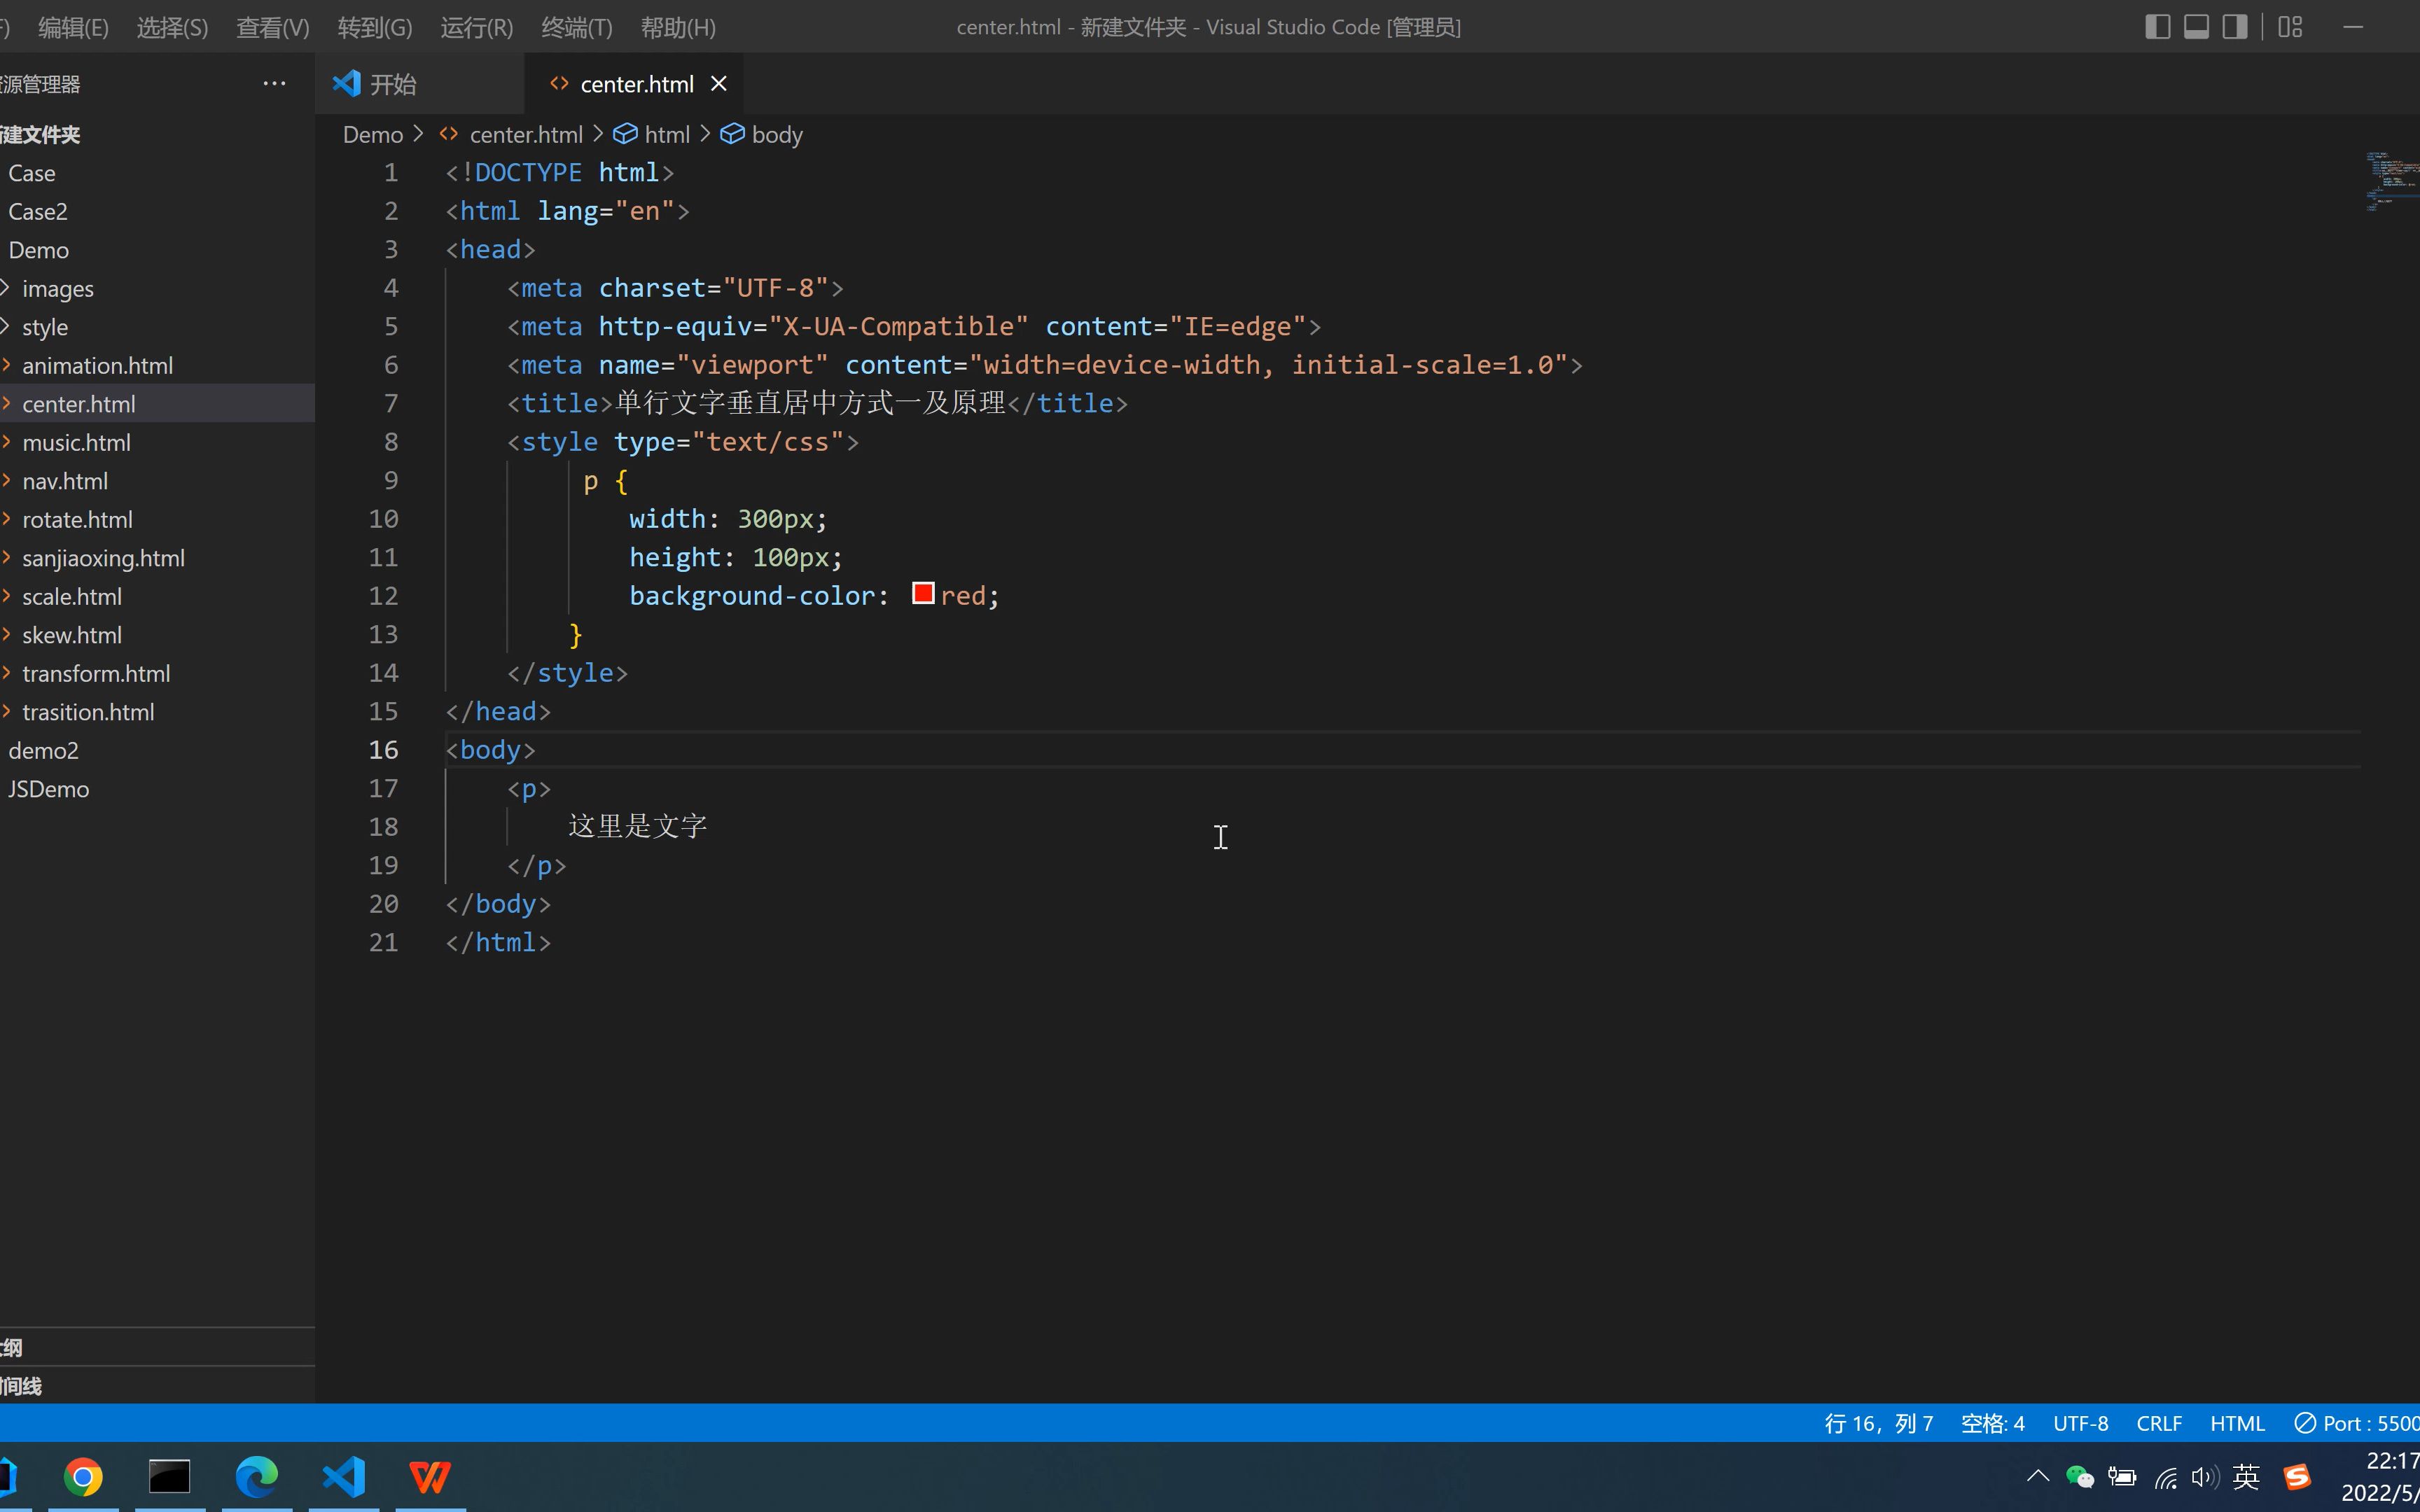Close the center.html tab
The width and height of the screenshot is (2420, 1512).
click(718, 84)
